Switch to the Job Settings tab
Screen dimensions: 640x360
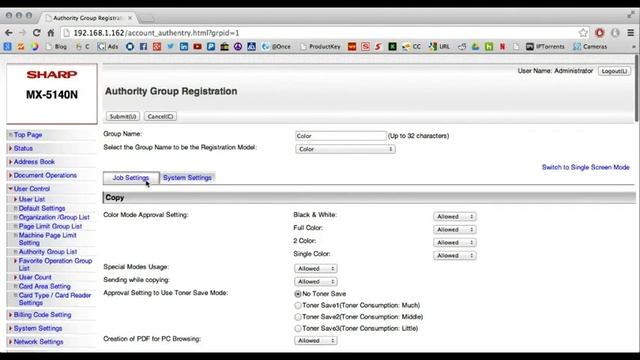click(x=131, y=178)
